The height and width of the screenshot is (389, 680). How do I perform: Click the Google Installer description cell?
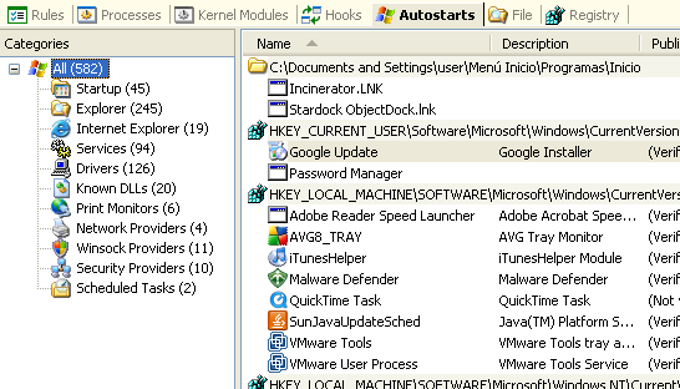coord(545,152)
